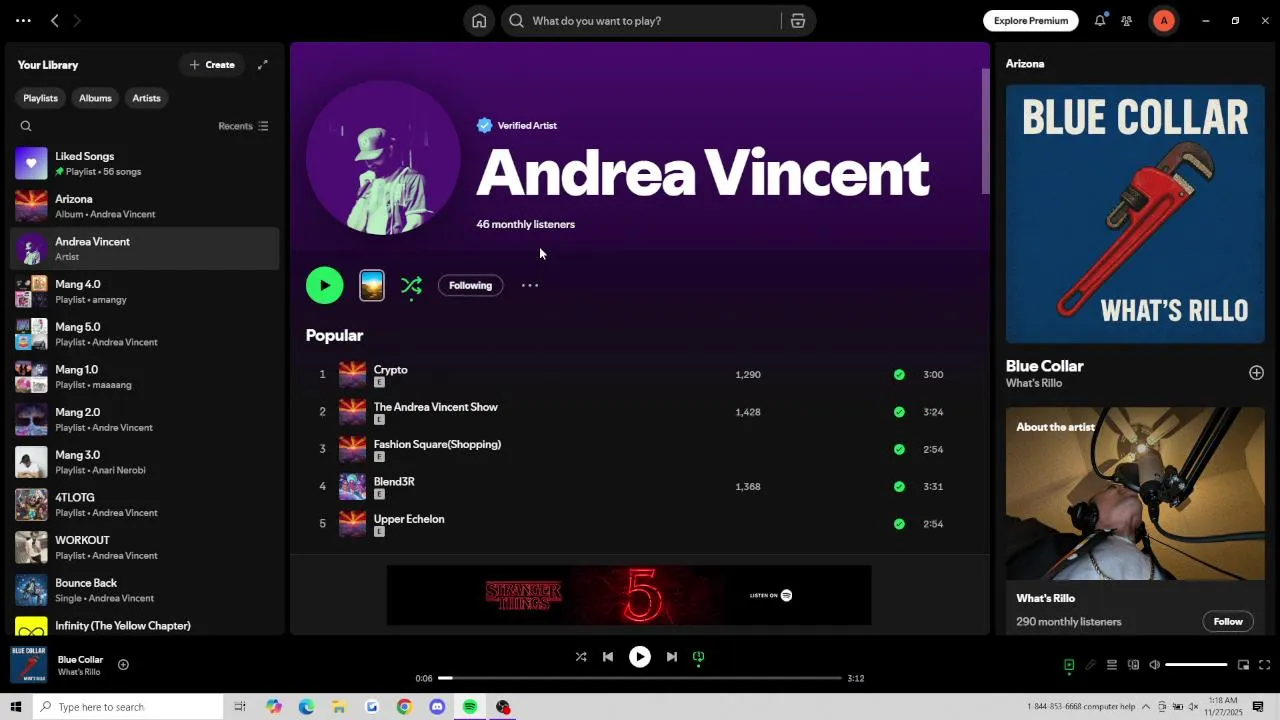
Task: Open Discord from the taskbar
Action: tap(437, 707)
